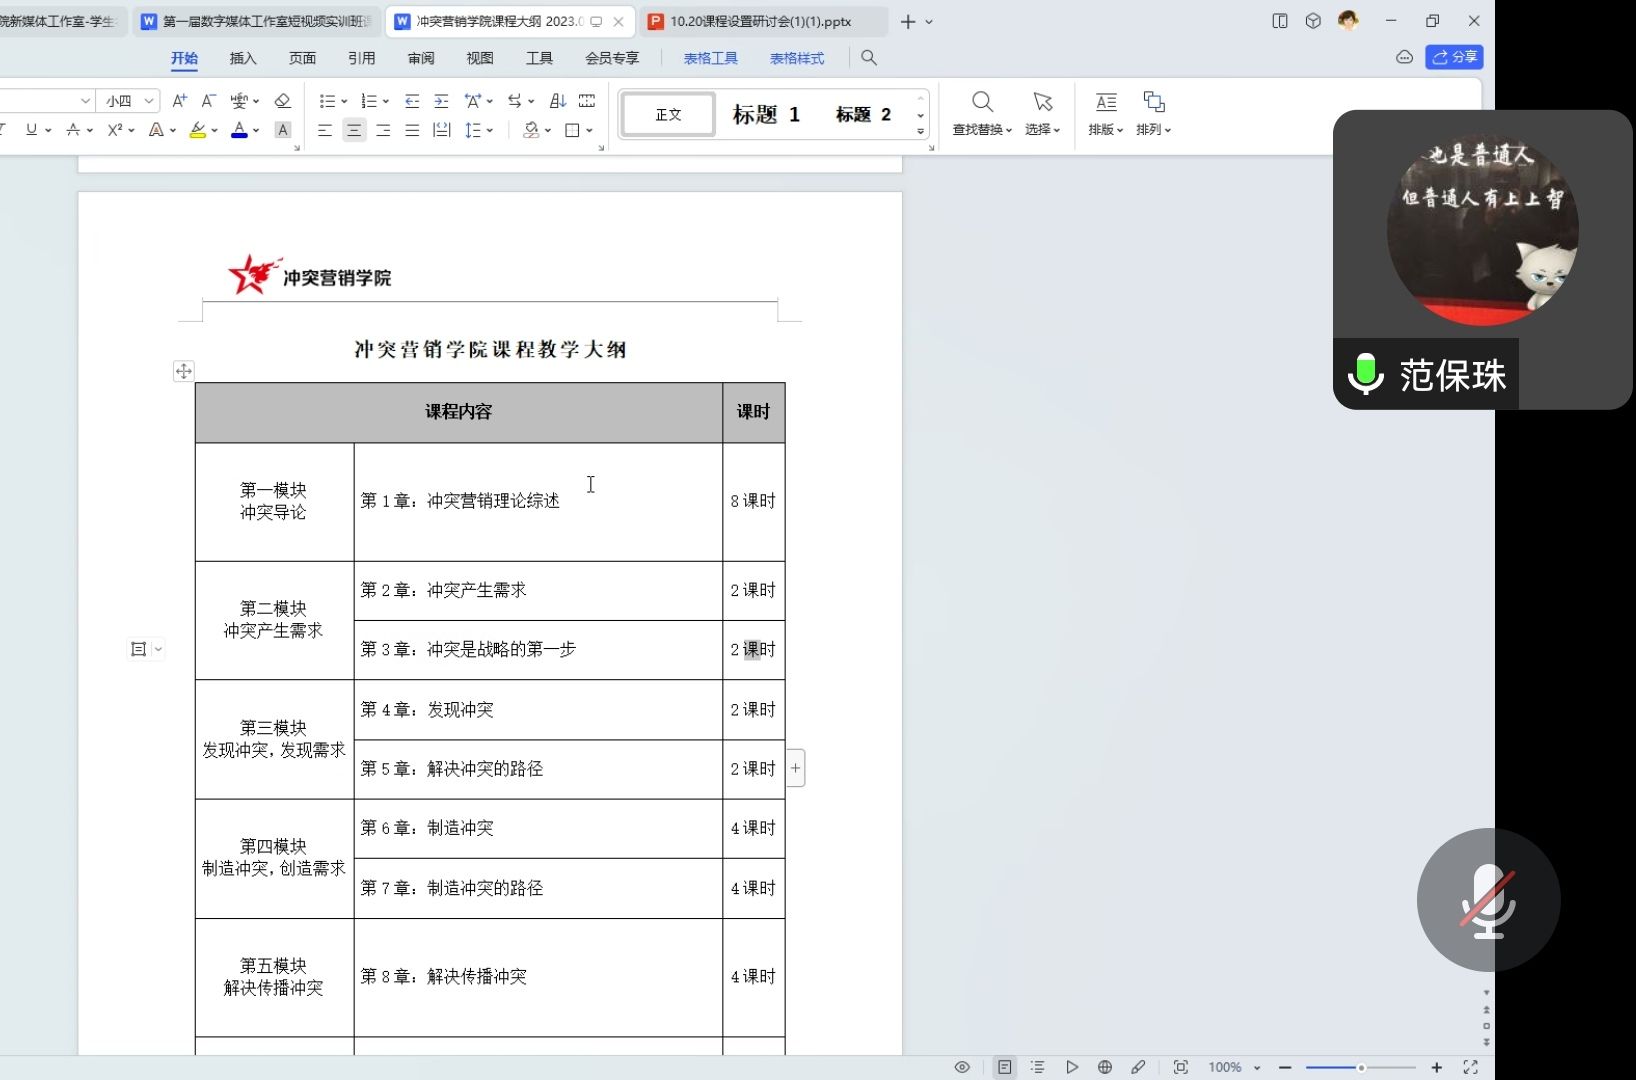Toggle character shading button

pos(283,130)
